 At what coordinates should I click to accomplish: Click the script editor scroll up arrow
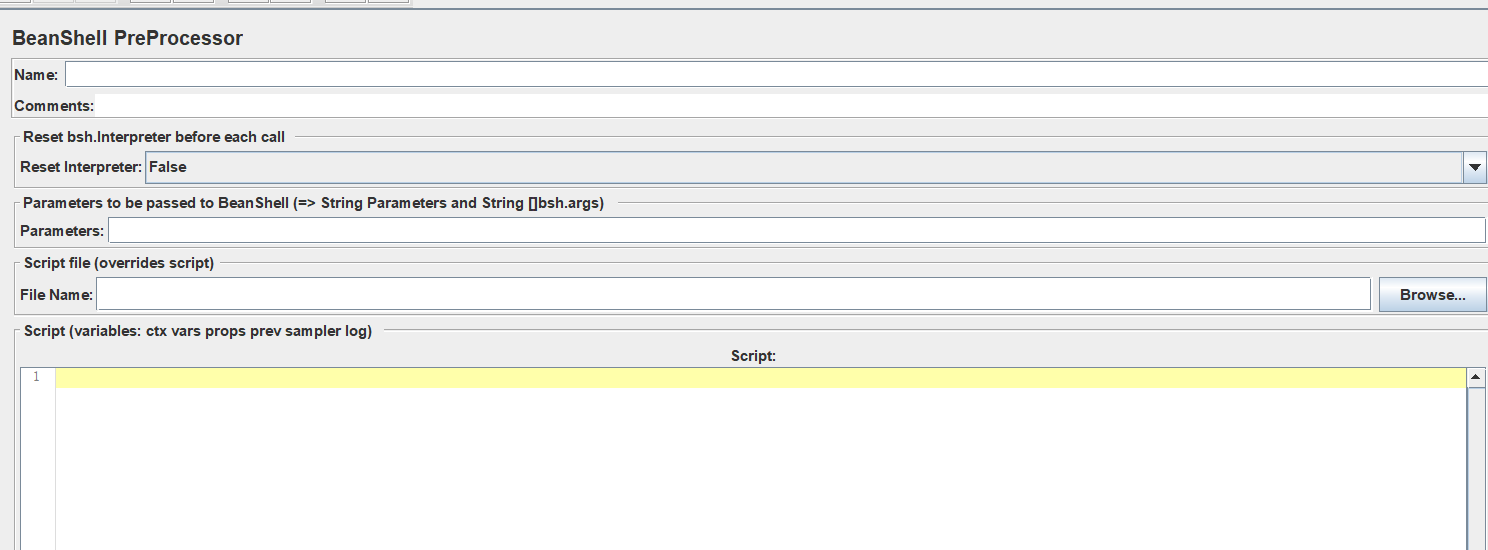(1476, 377)
